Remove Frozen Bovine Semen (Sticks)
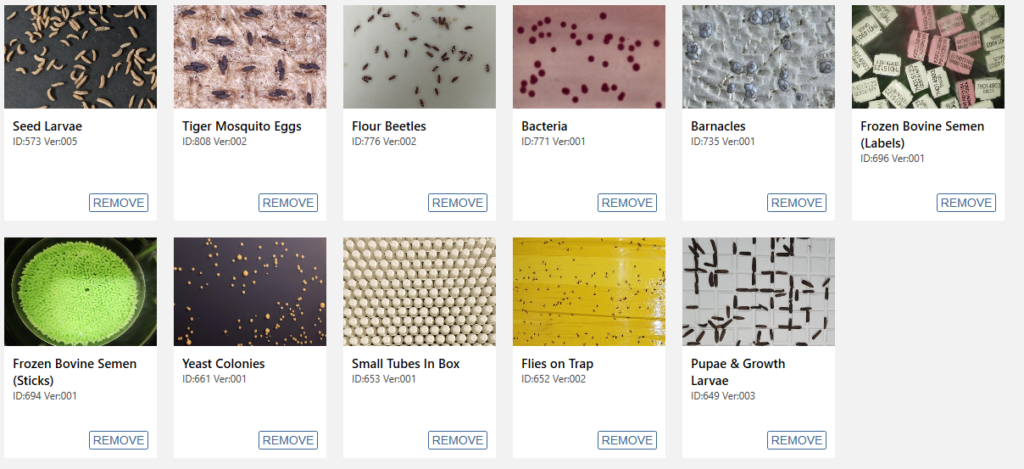 click(x=118, y=440)
